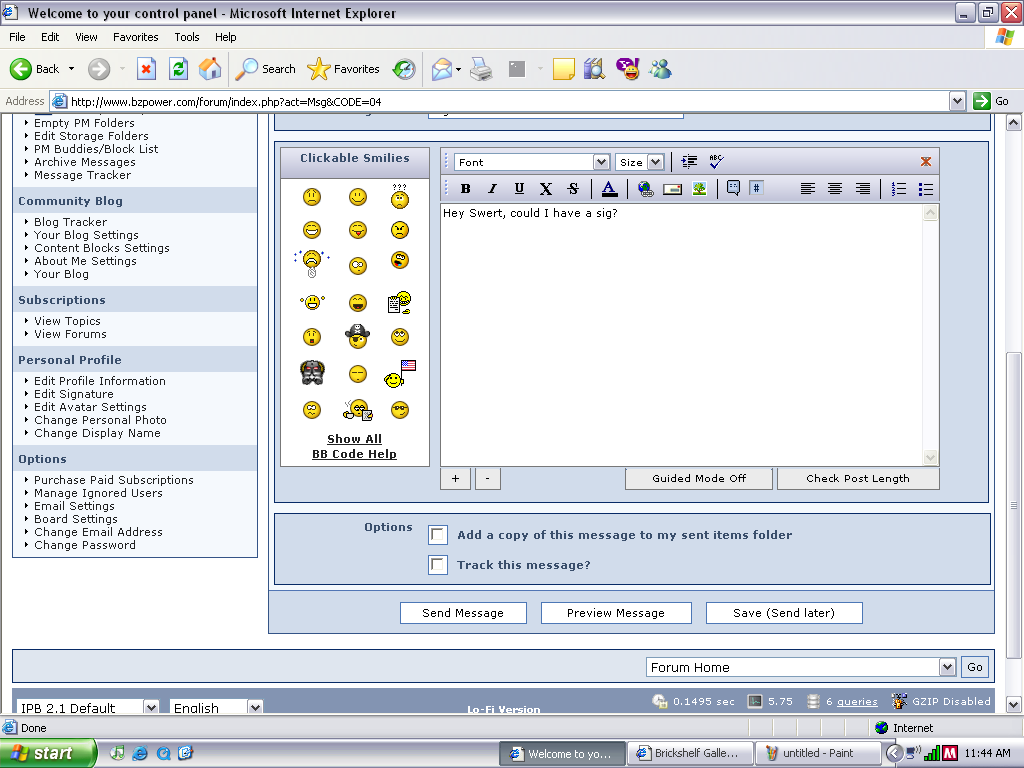This screenshot has height=768, width=1024.
Task: Choose text color with the A icon
Action: coord(609,189)
